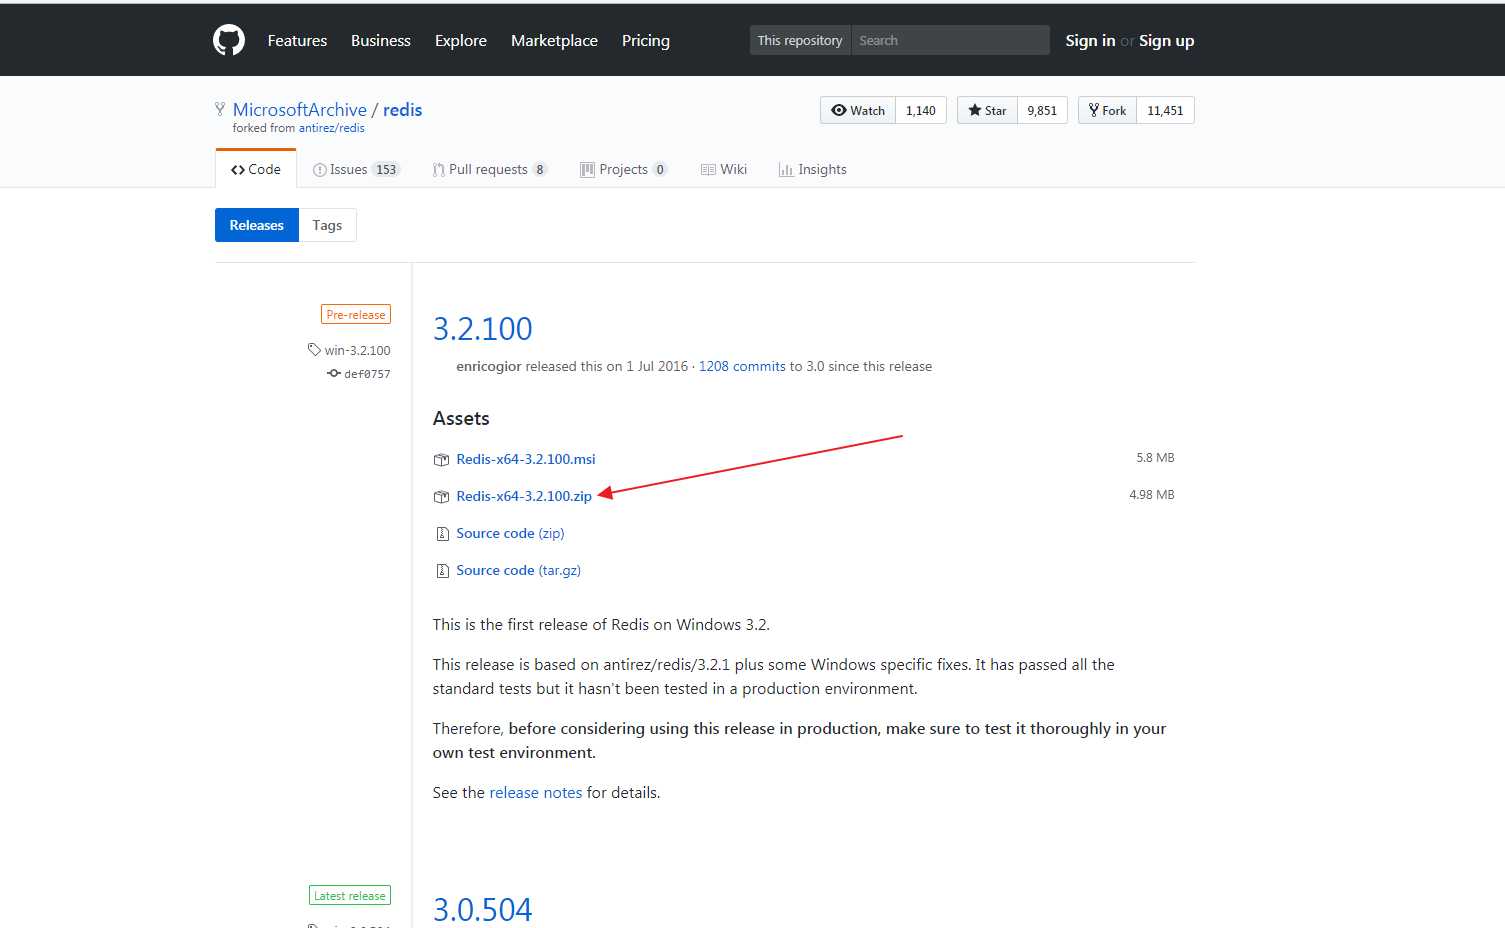Click the Pull requests count badge 8

point(540,169)
